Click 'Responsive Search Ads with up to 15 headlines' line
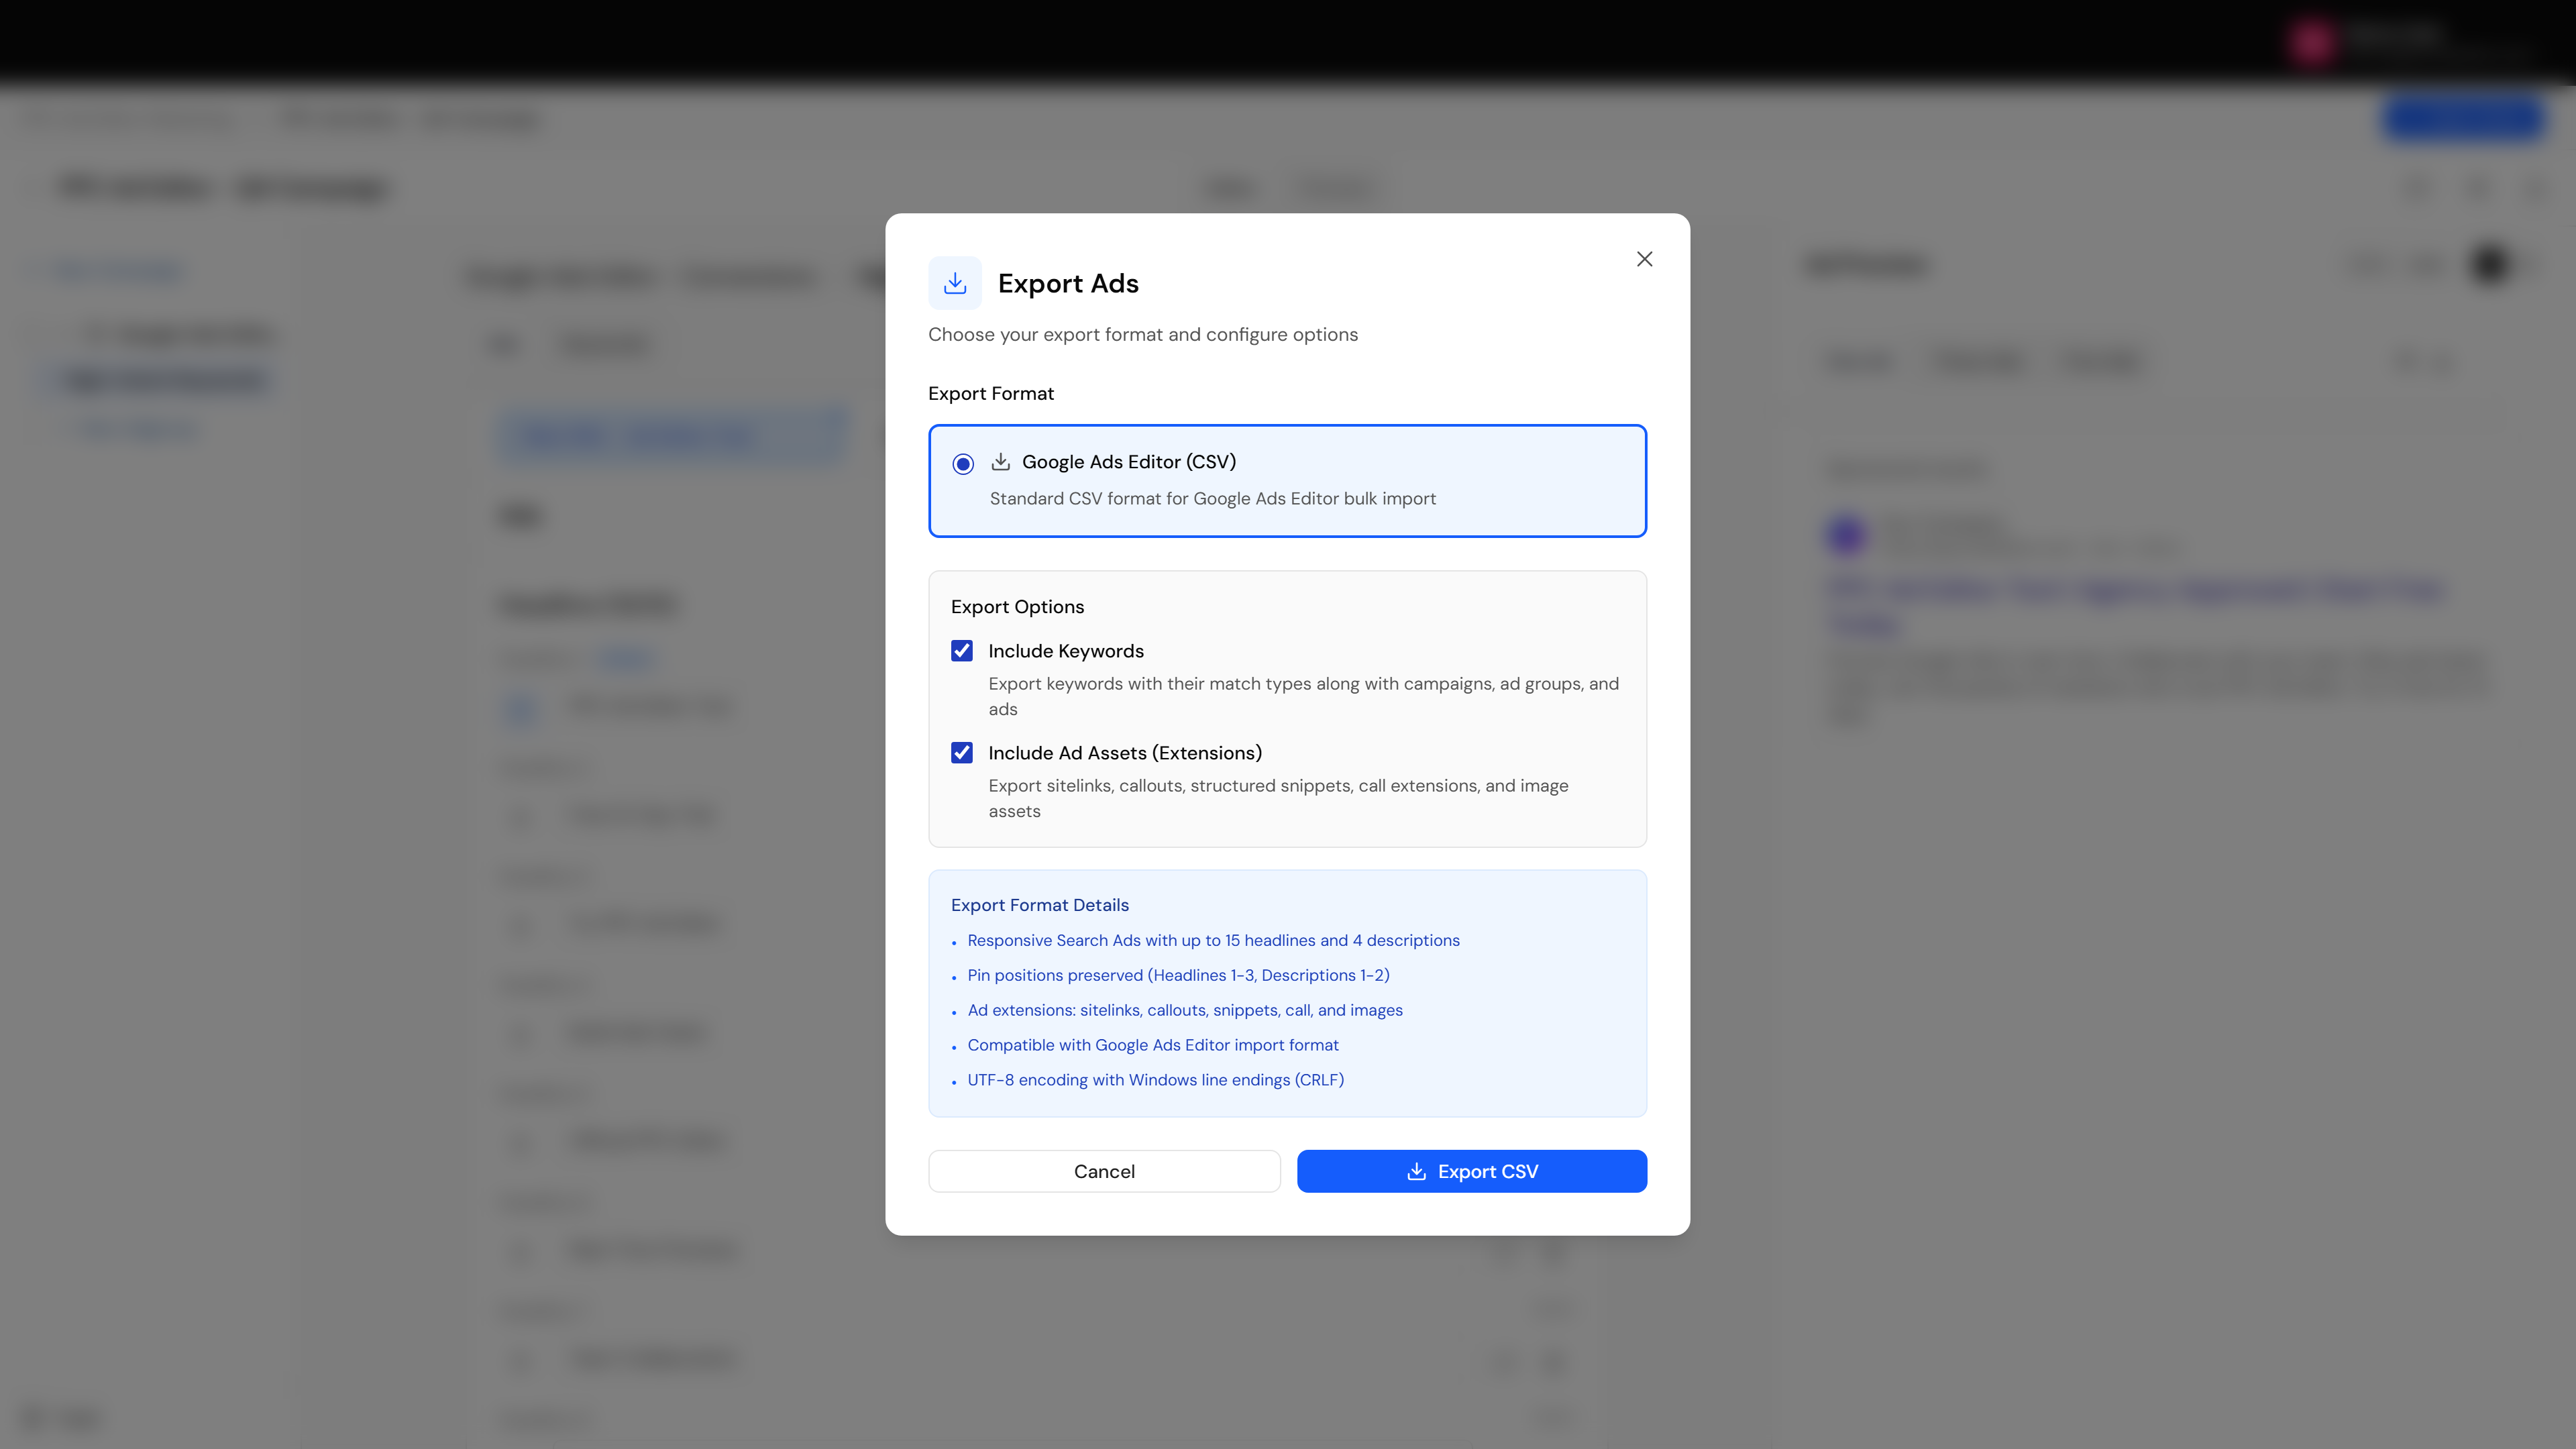This screenshot has width=2576, height=1449. point(1213,940)
